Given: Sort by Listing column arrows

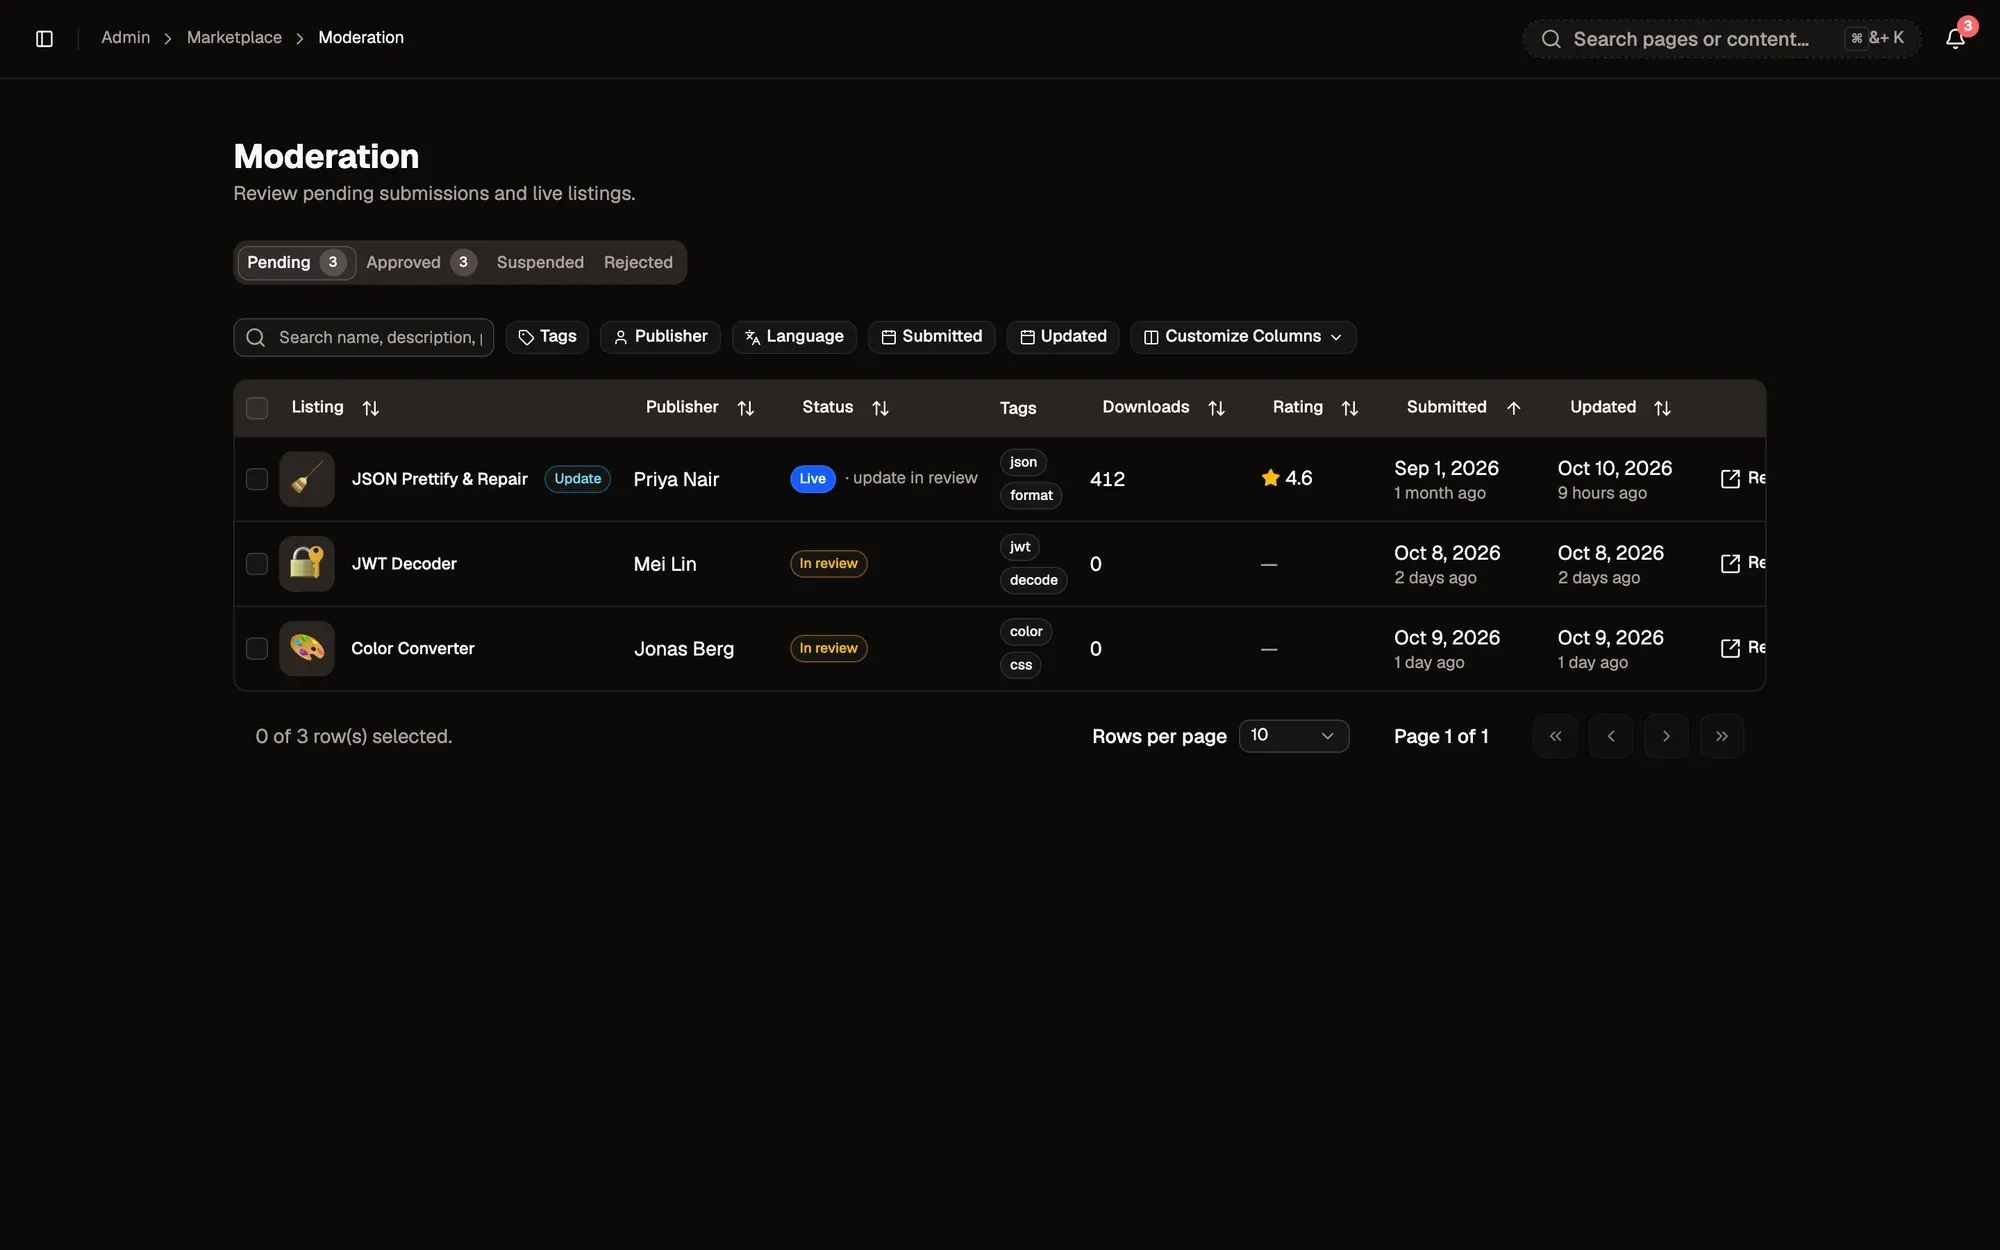Looking at the screenshot, I should click(x=371, y=408).
